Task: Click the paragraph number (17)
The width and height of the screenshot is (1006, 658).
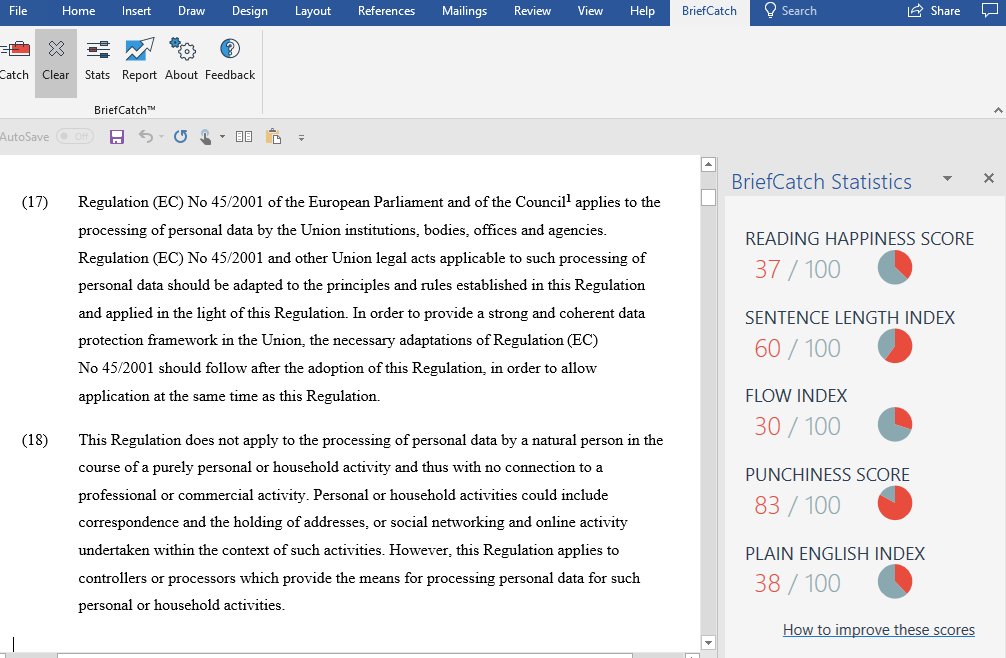Action: pyautogui.click(x=35, y=202)
